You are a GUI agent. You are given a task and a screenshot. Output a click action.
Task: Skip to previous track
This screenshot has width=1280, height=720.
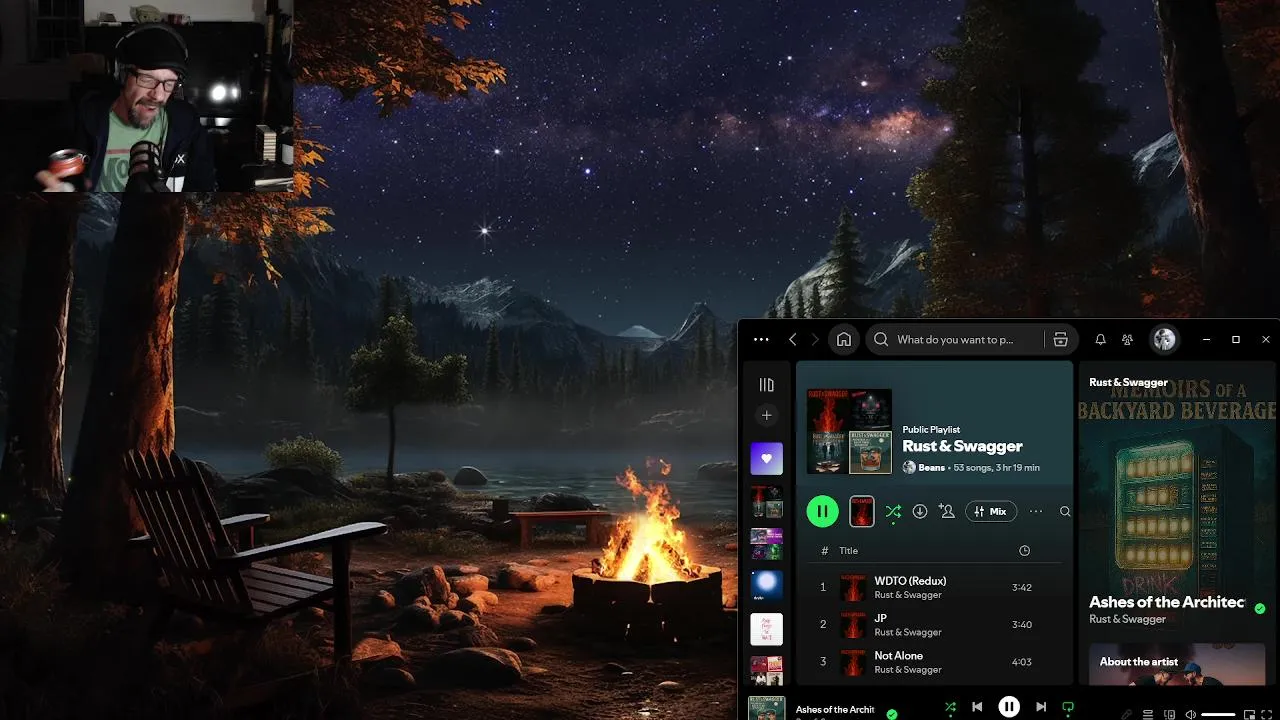[x=977, y=707]
